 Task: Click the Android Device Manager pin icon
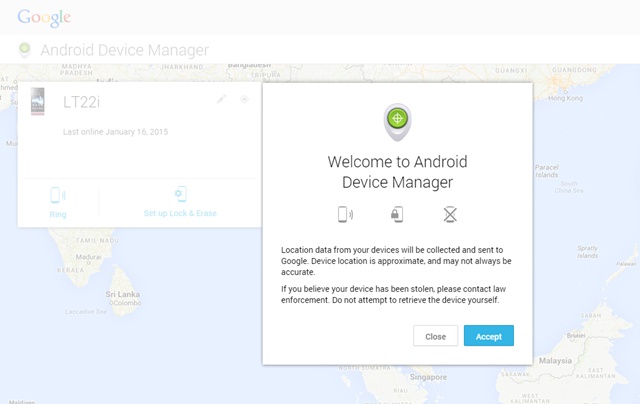click(x=24, y=50)
